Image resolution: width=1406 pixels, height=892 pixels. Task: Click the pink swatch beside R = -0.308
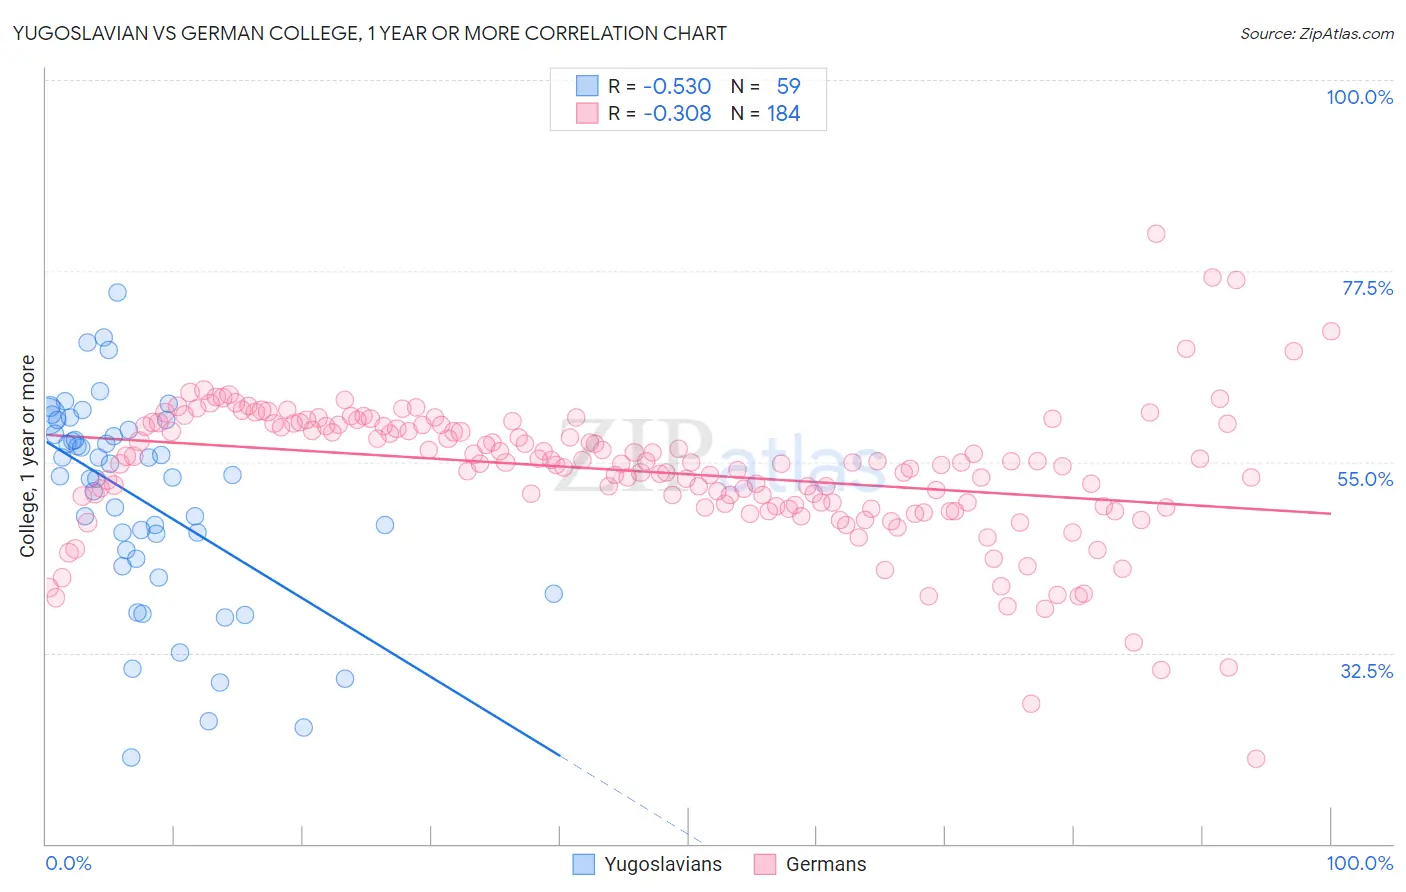coord(587,113)
